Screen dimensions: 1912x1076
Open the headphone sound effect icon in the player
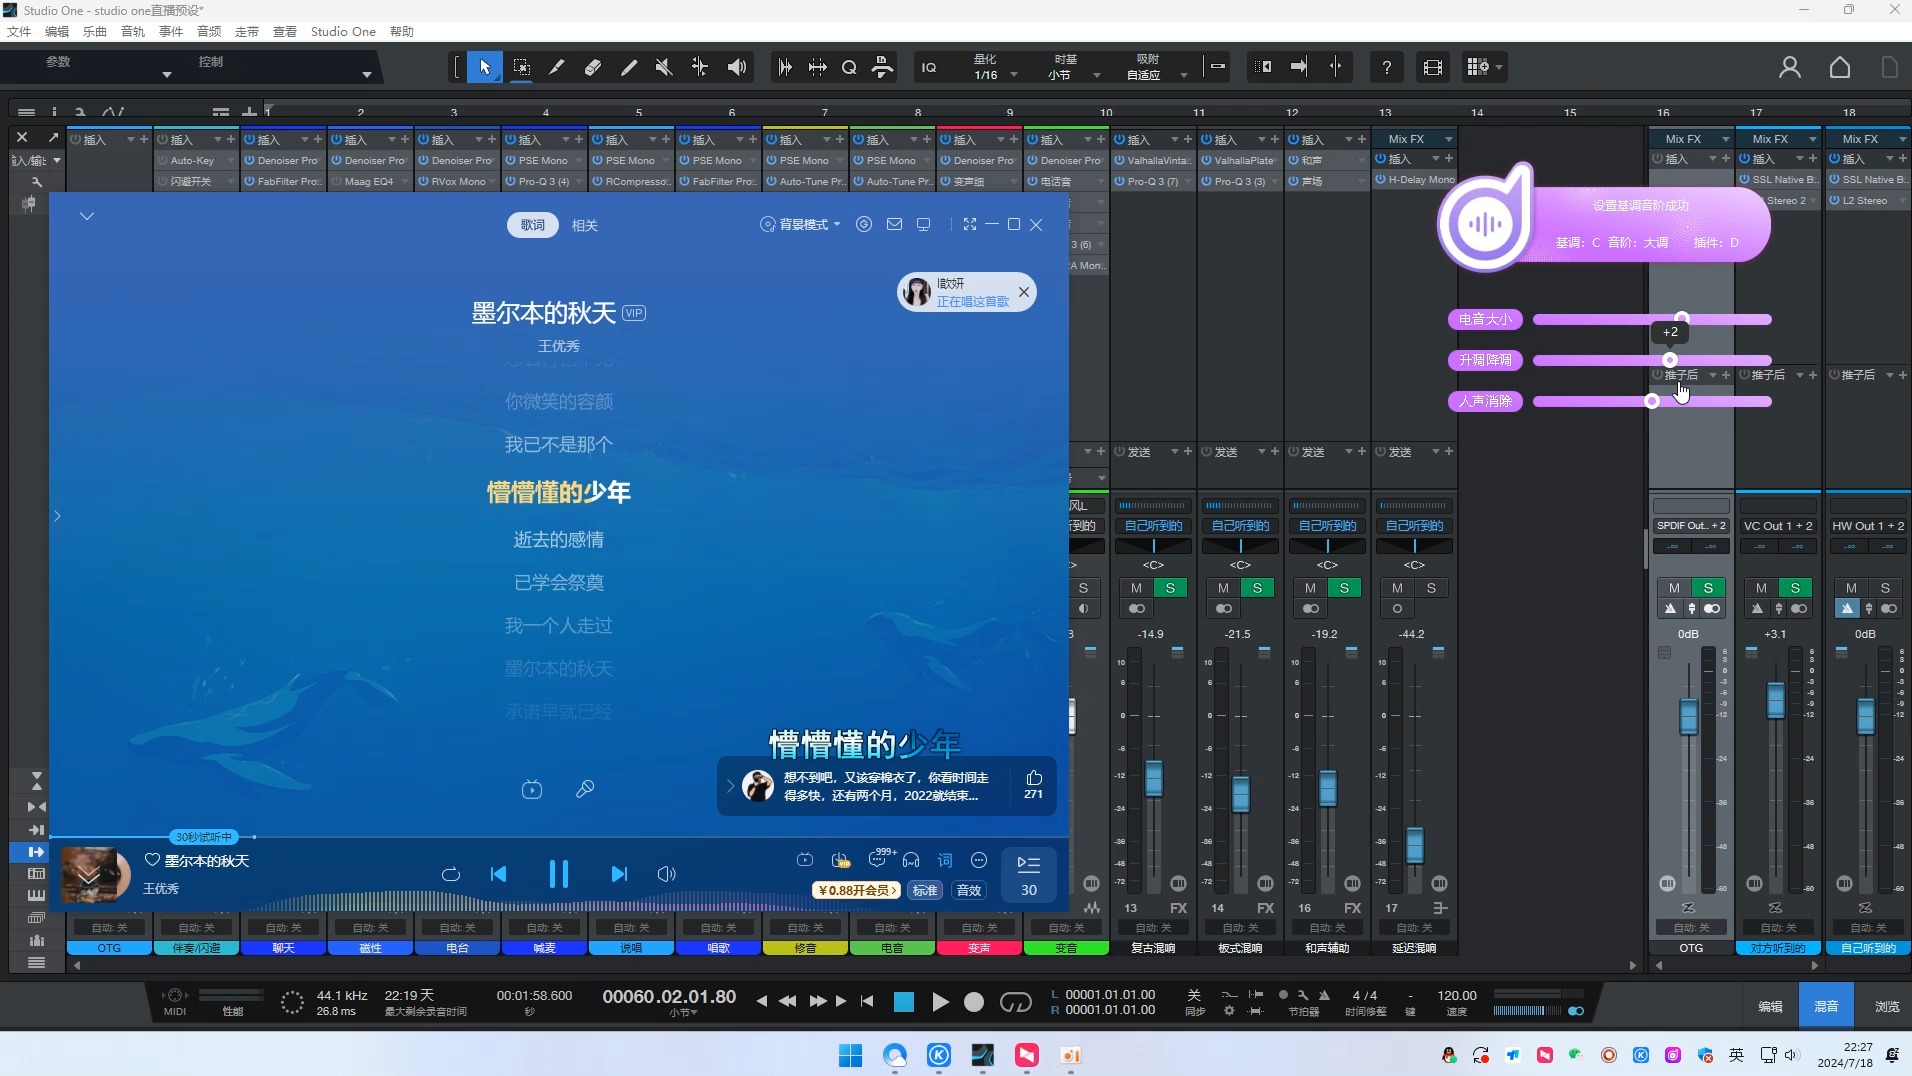click(x=911, y=860)
